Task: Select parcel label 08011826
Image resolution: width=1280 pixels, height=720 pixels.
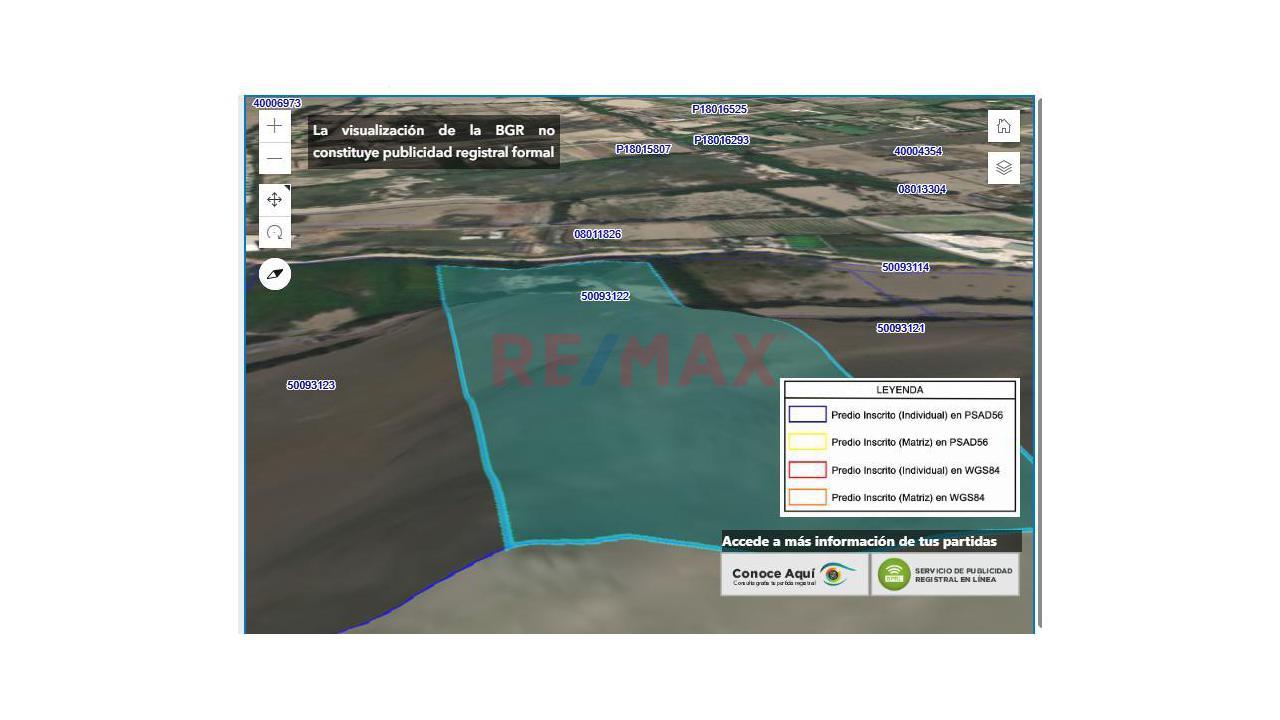Action: tap(597, 234)
